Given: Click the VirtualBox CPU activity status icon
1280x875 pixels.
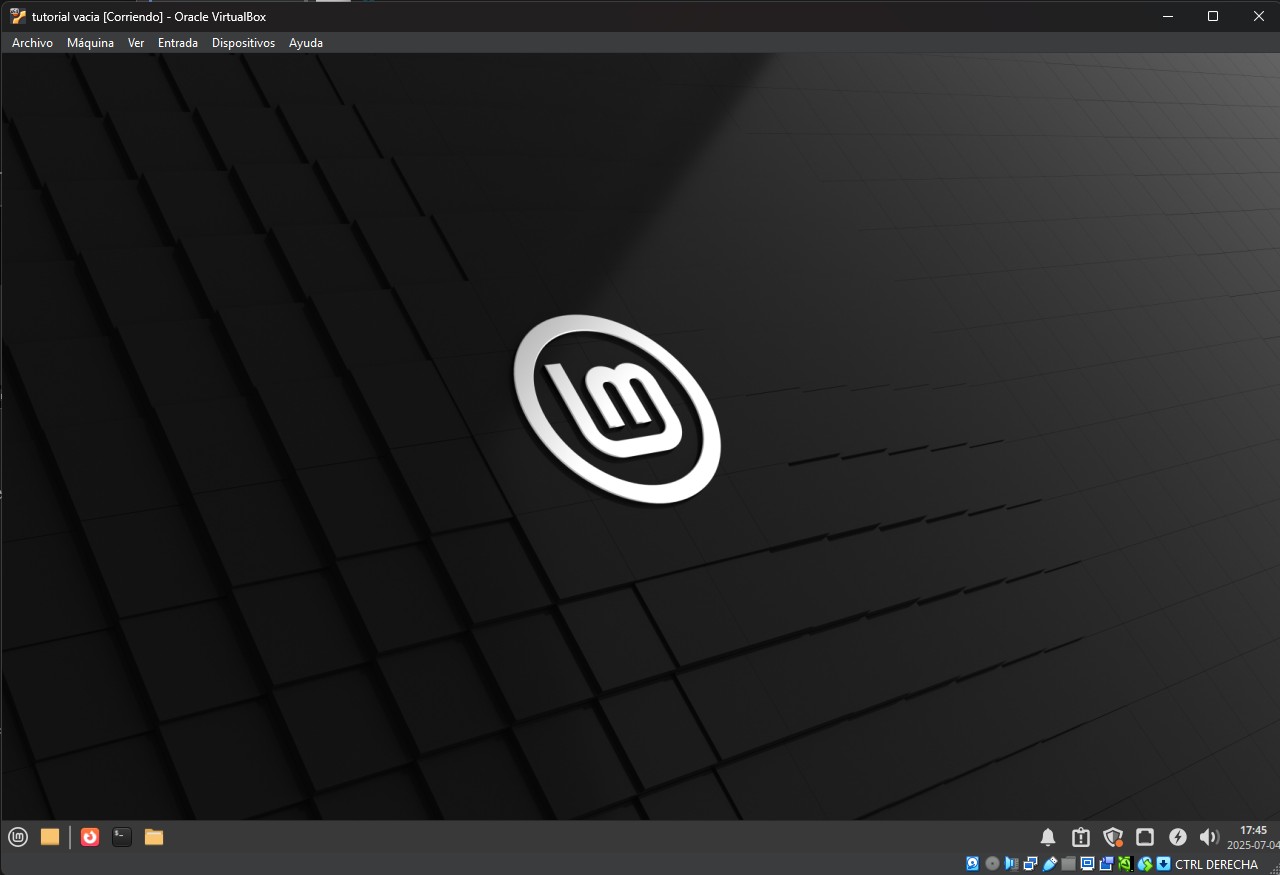Looking at the screenshot, I should [1125, 863].
